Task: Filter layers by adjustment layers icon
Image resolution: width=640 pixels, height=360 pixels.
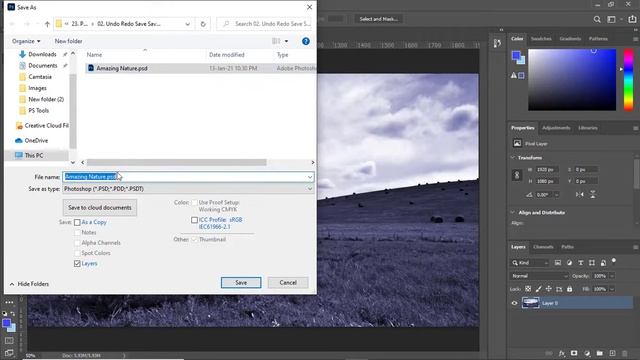Action: click(x=569, y=263)
